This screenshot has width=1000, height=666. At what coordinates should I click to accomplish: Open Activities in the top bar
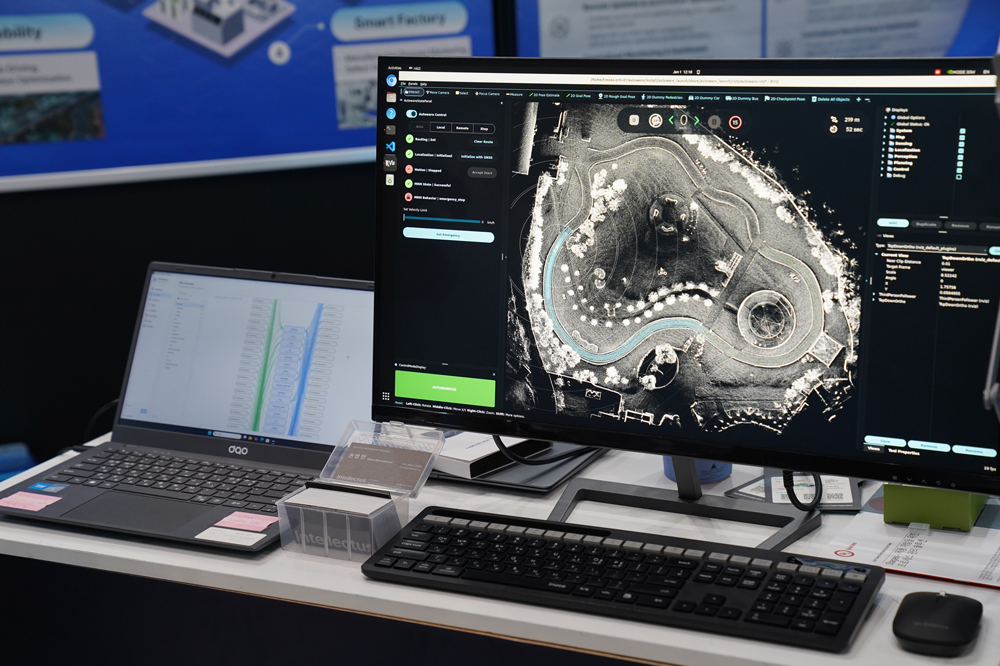395,68
